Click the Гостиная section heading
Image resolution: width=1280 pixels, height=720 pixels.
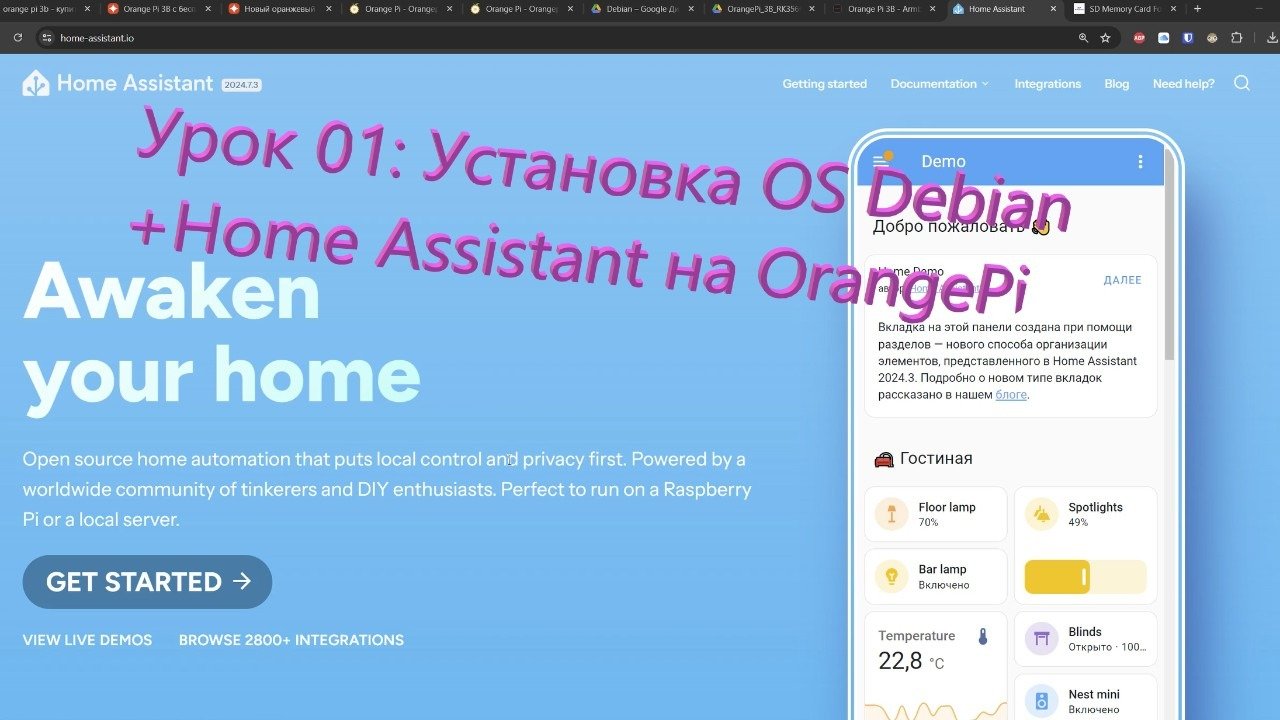pyautogui.click(x=936, y=459)
